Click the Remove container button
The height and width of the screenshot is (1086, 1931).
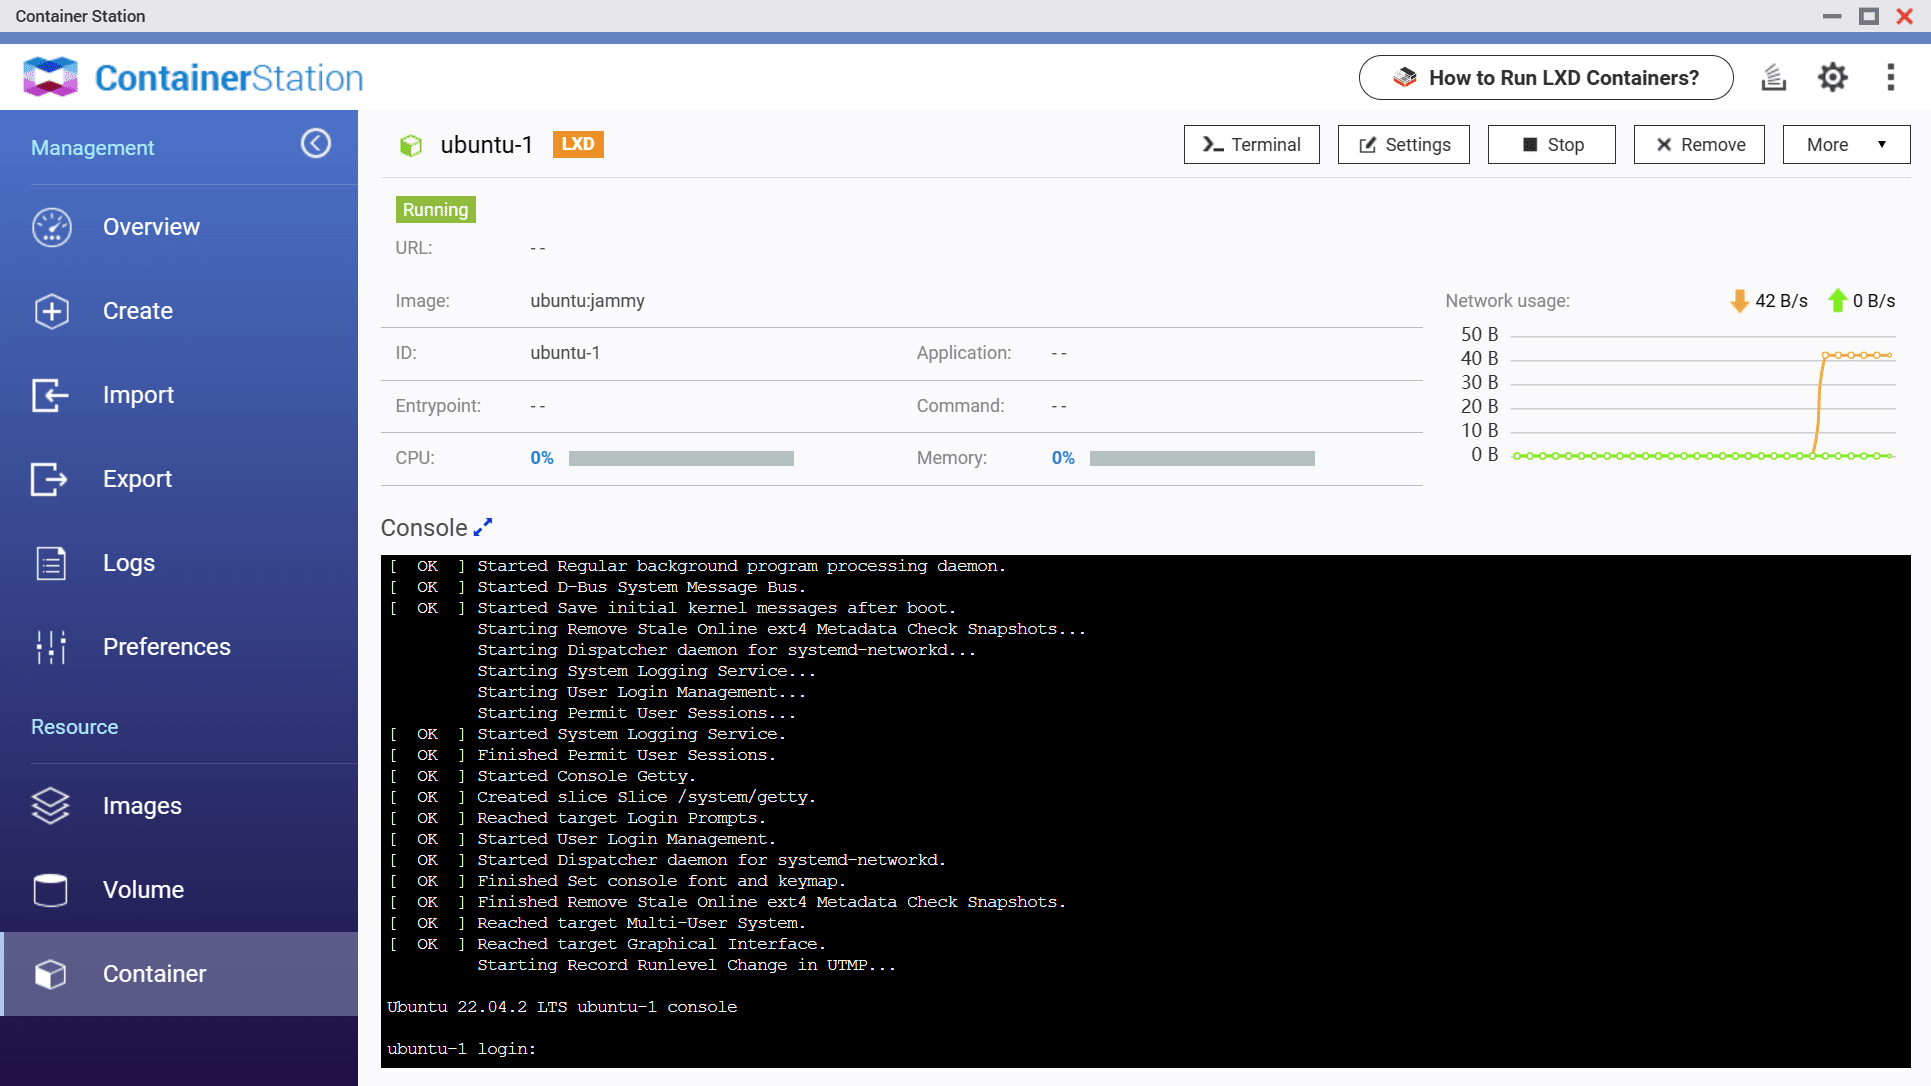(1699, 145)
